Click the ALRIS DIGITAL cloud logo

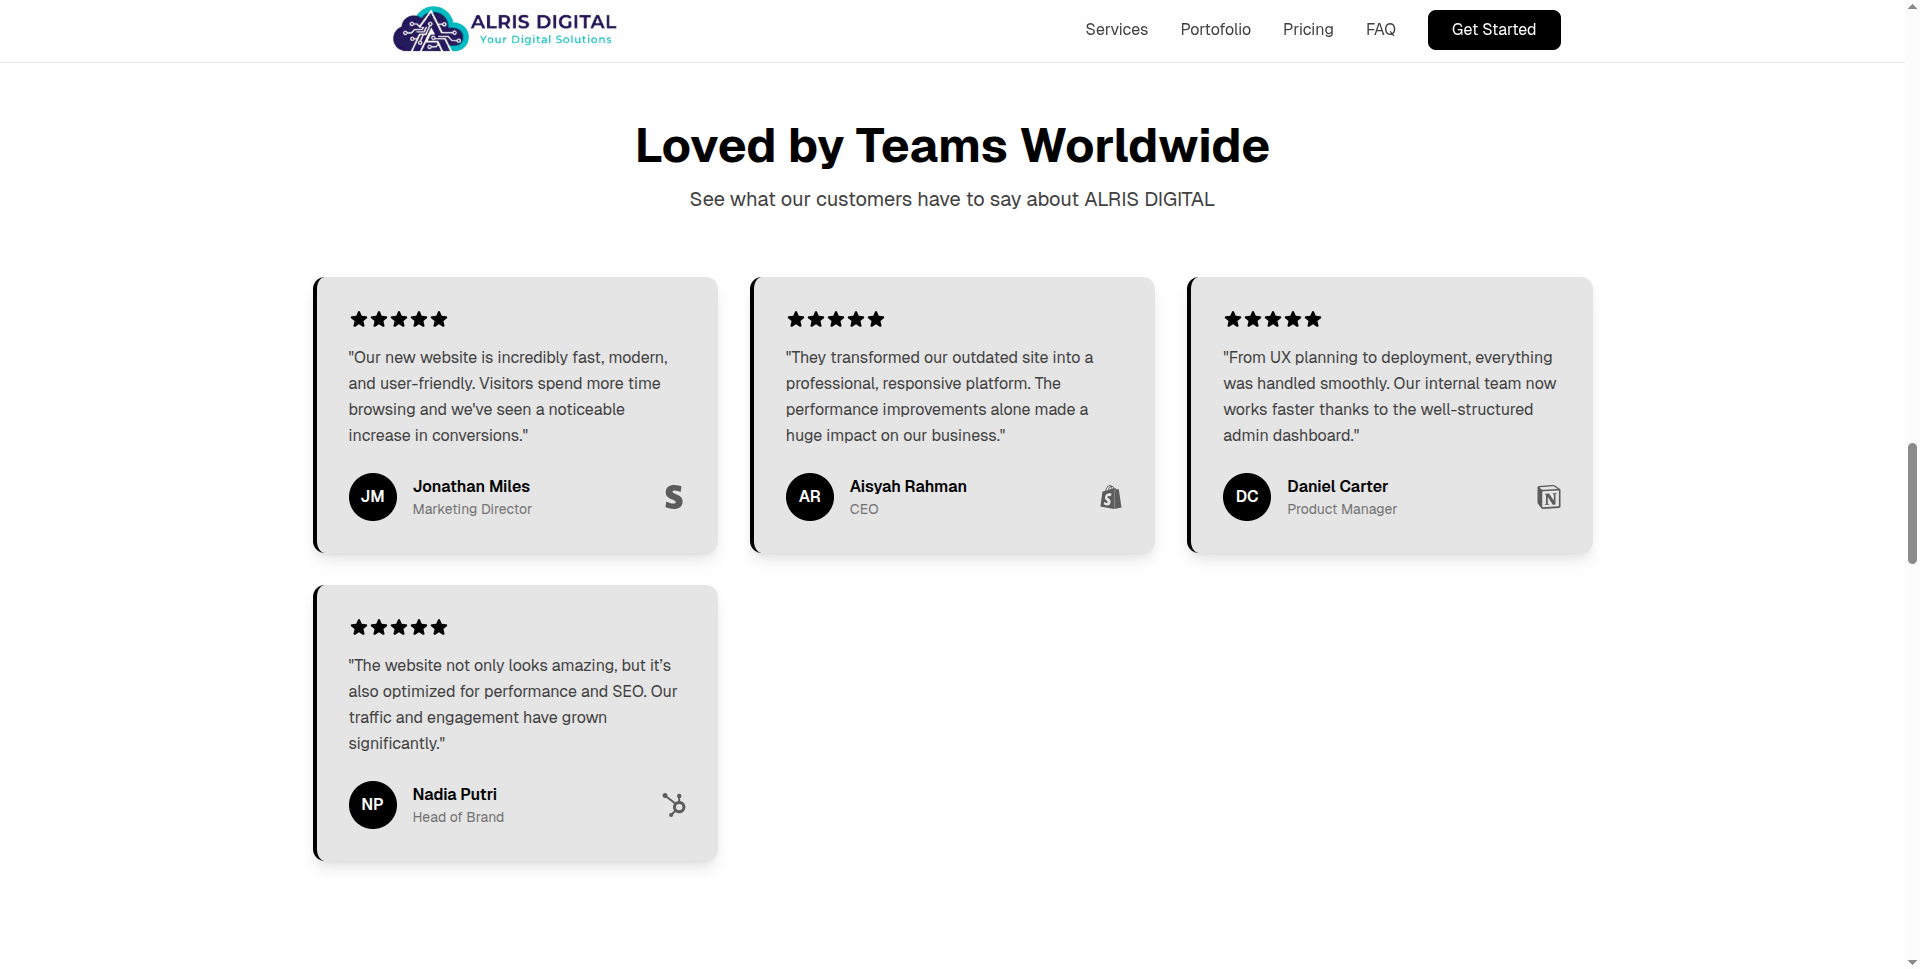tap(430, 30)
